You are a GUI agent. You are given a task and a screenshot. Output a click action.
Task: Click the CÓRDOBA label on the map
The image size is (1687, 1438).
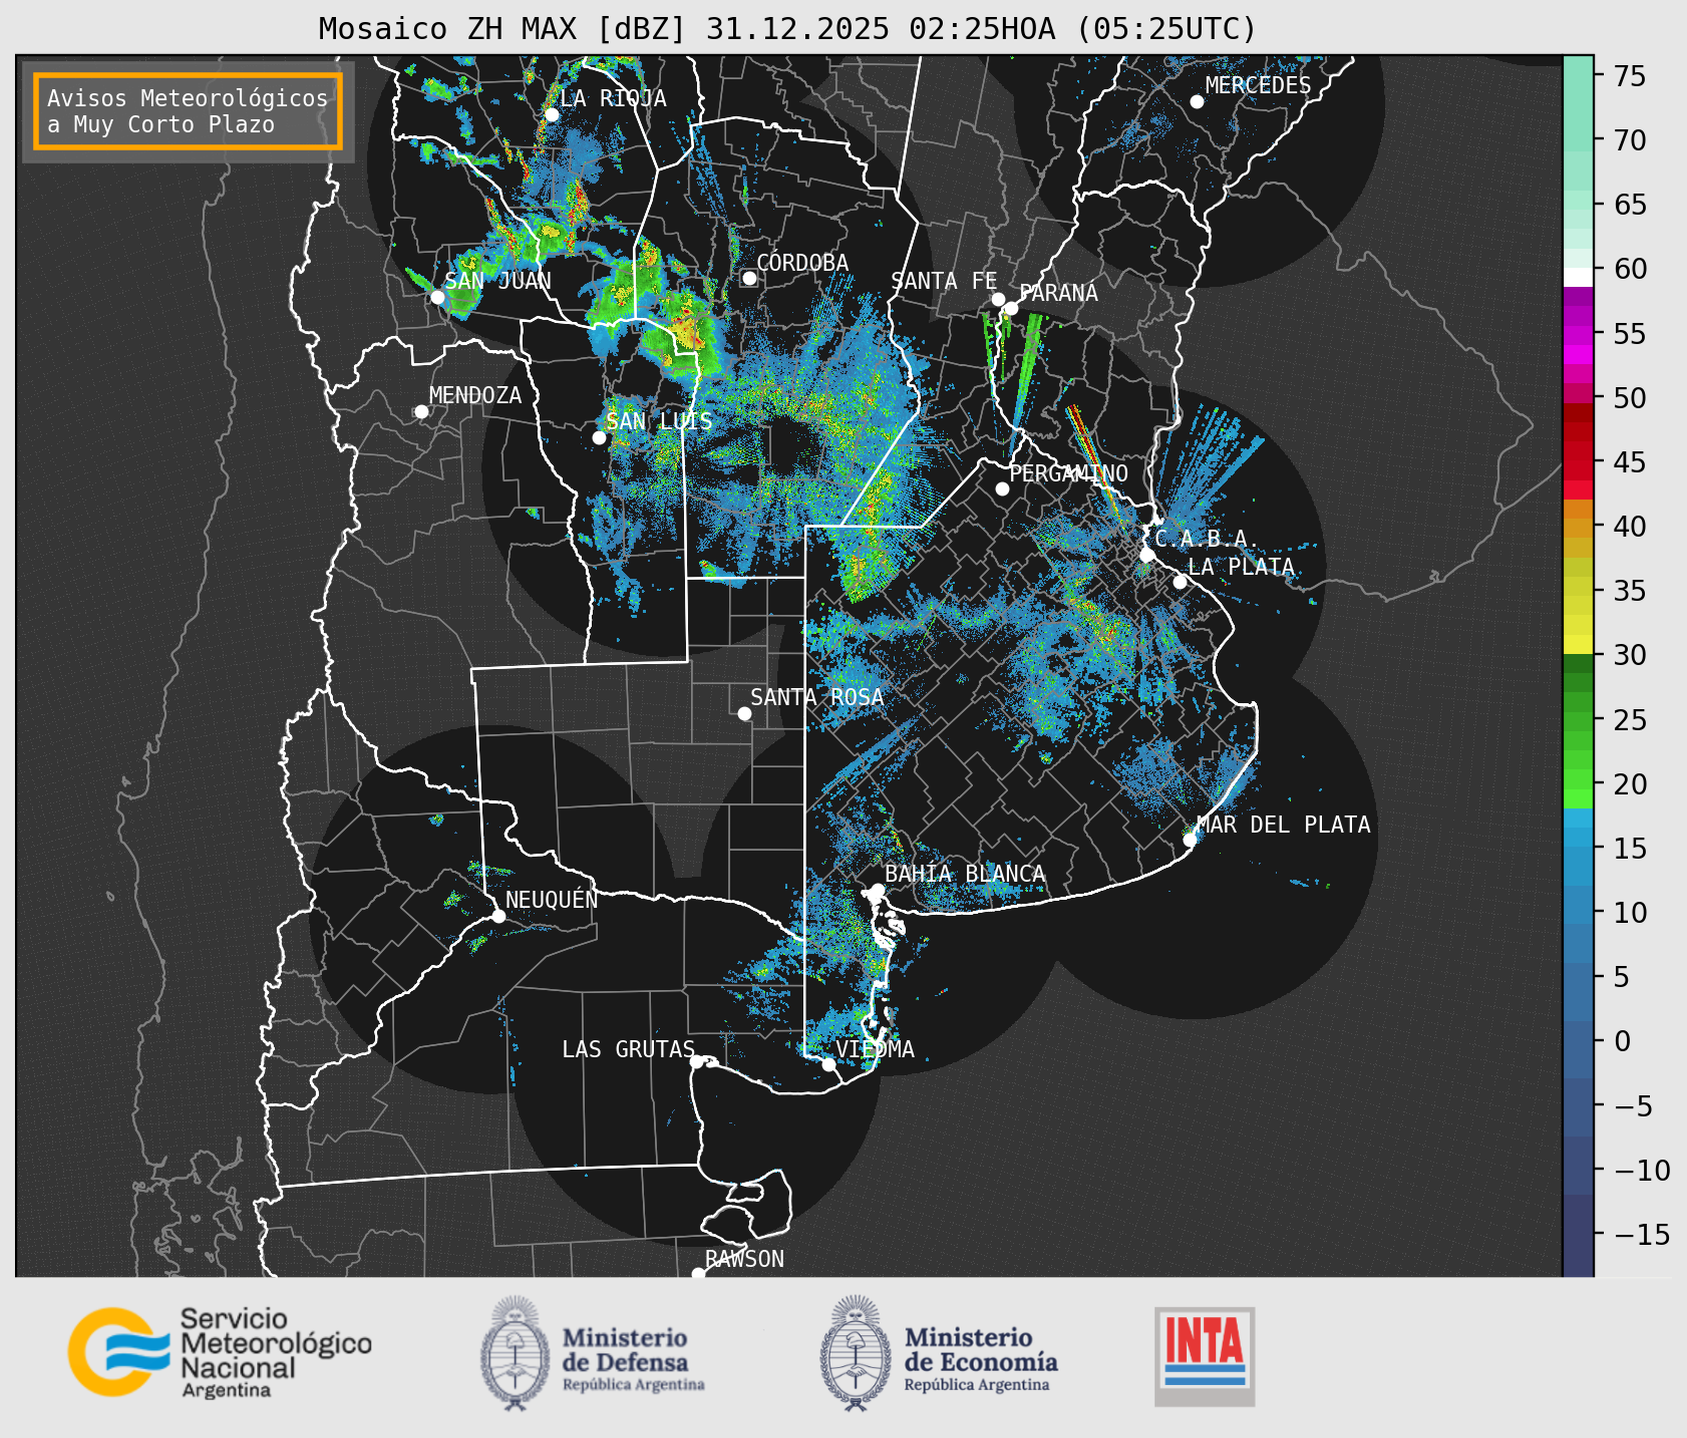coord(803,263)
